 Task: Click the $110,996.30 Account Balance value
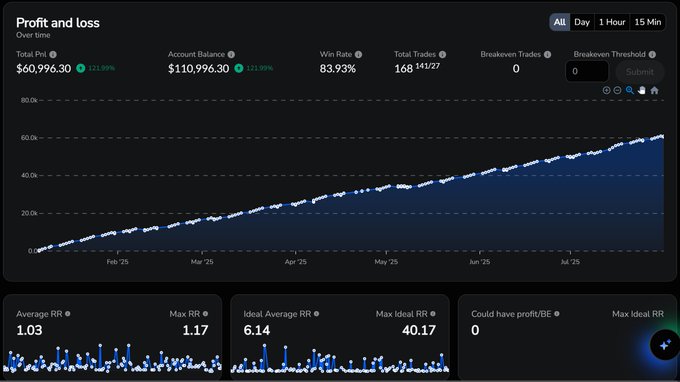click(x=198, y=69)
